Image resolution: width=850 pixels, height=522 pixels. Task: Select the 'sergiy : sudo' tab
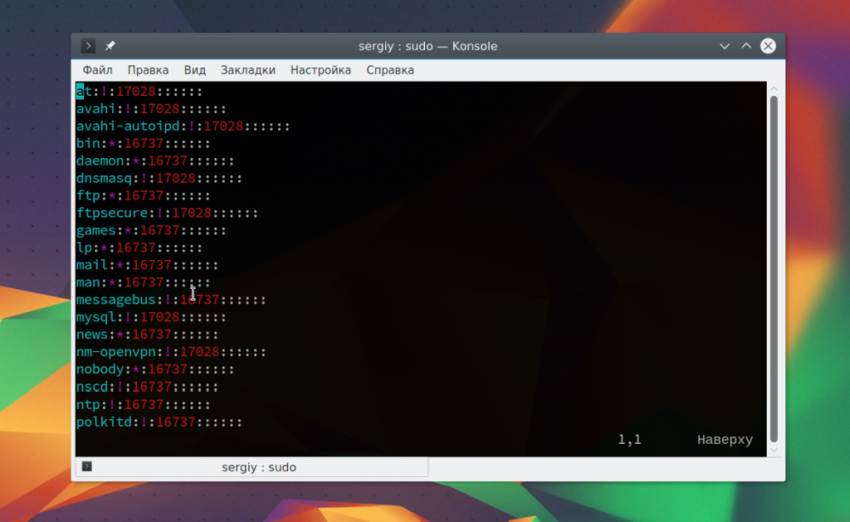tap(258, 467)
